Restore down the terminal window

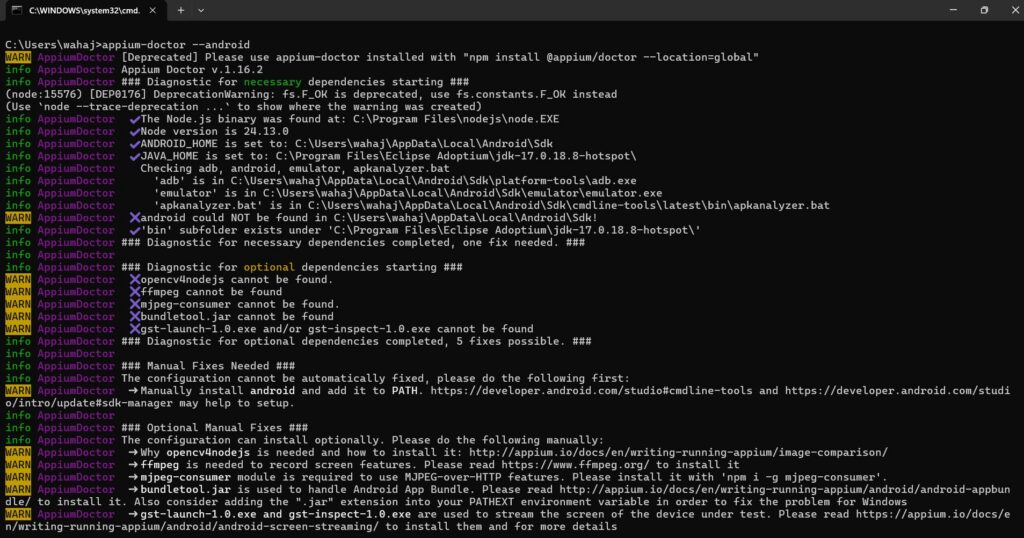pos(983,10)
